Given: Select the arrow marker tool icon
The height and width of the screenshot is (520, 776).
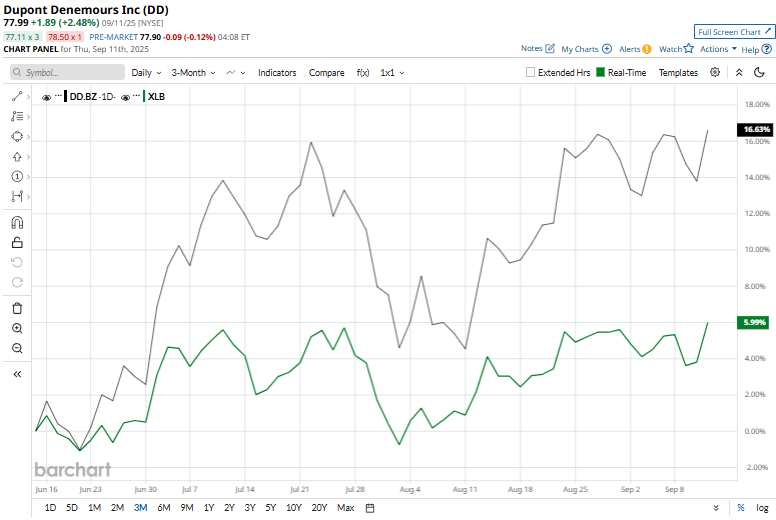Looking at the screenshot, I should [x=17, y=157].
